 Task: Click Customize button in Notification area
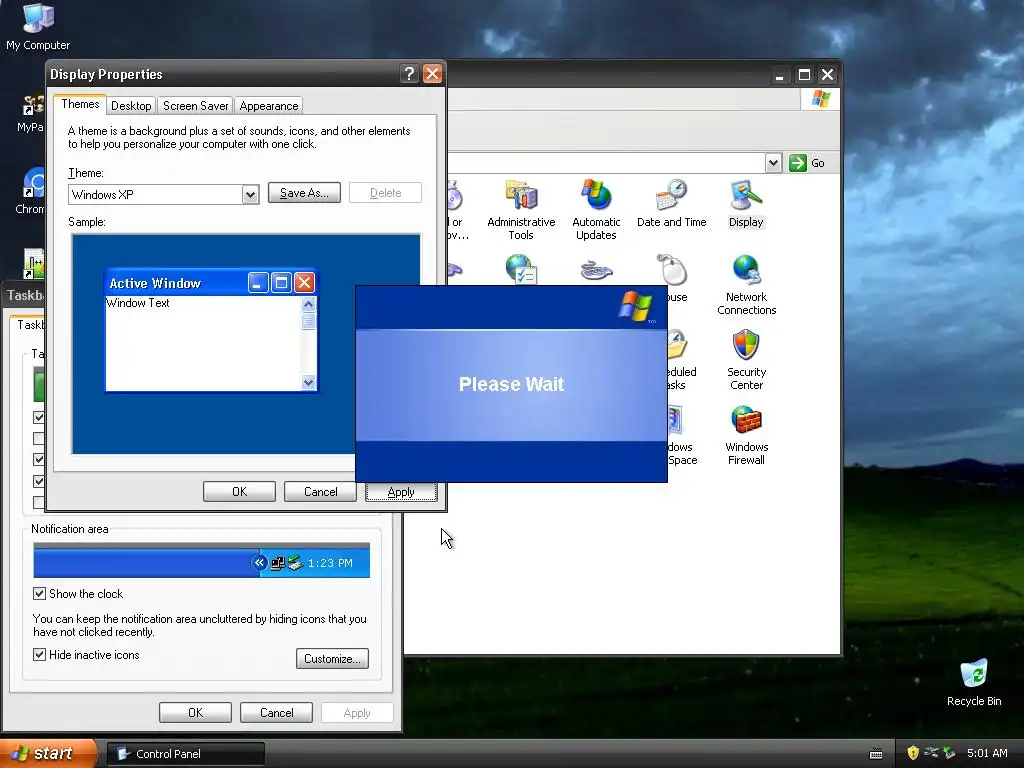pos(332,658)
